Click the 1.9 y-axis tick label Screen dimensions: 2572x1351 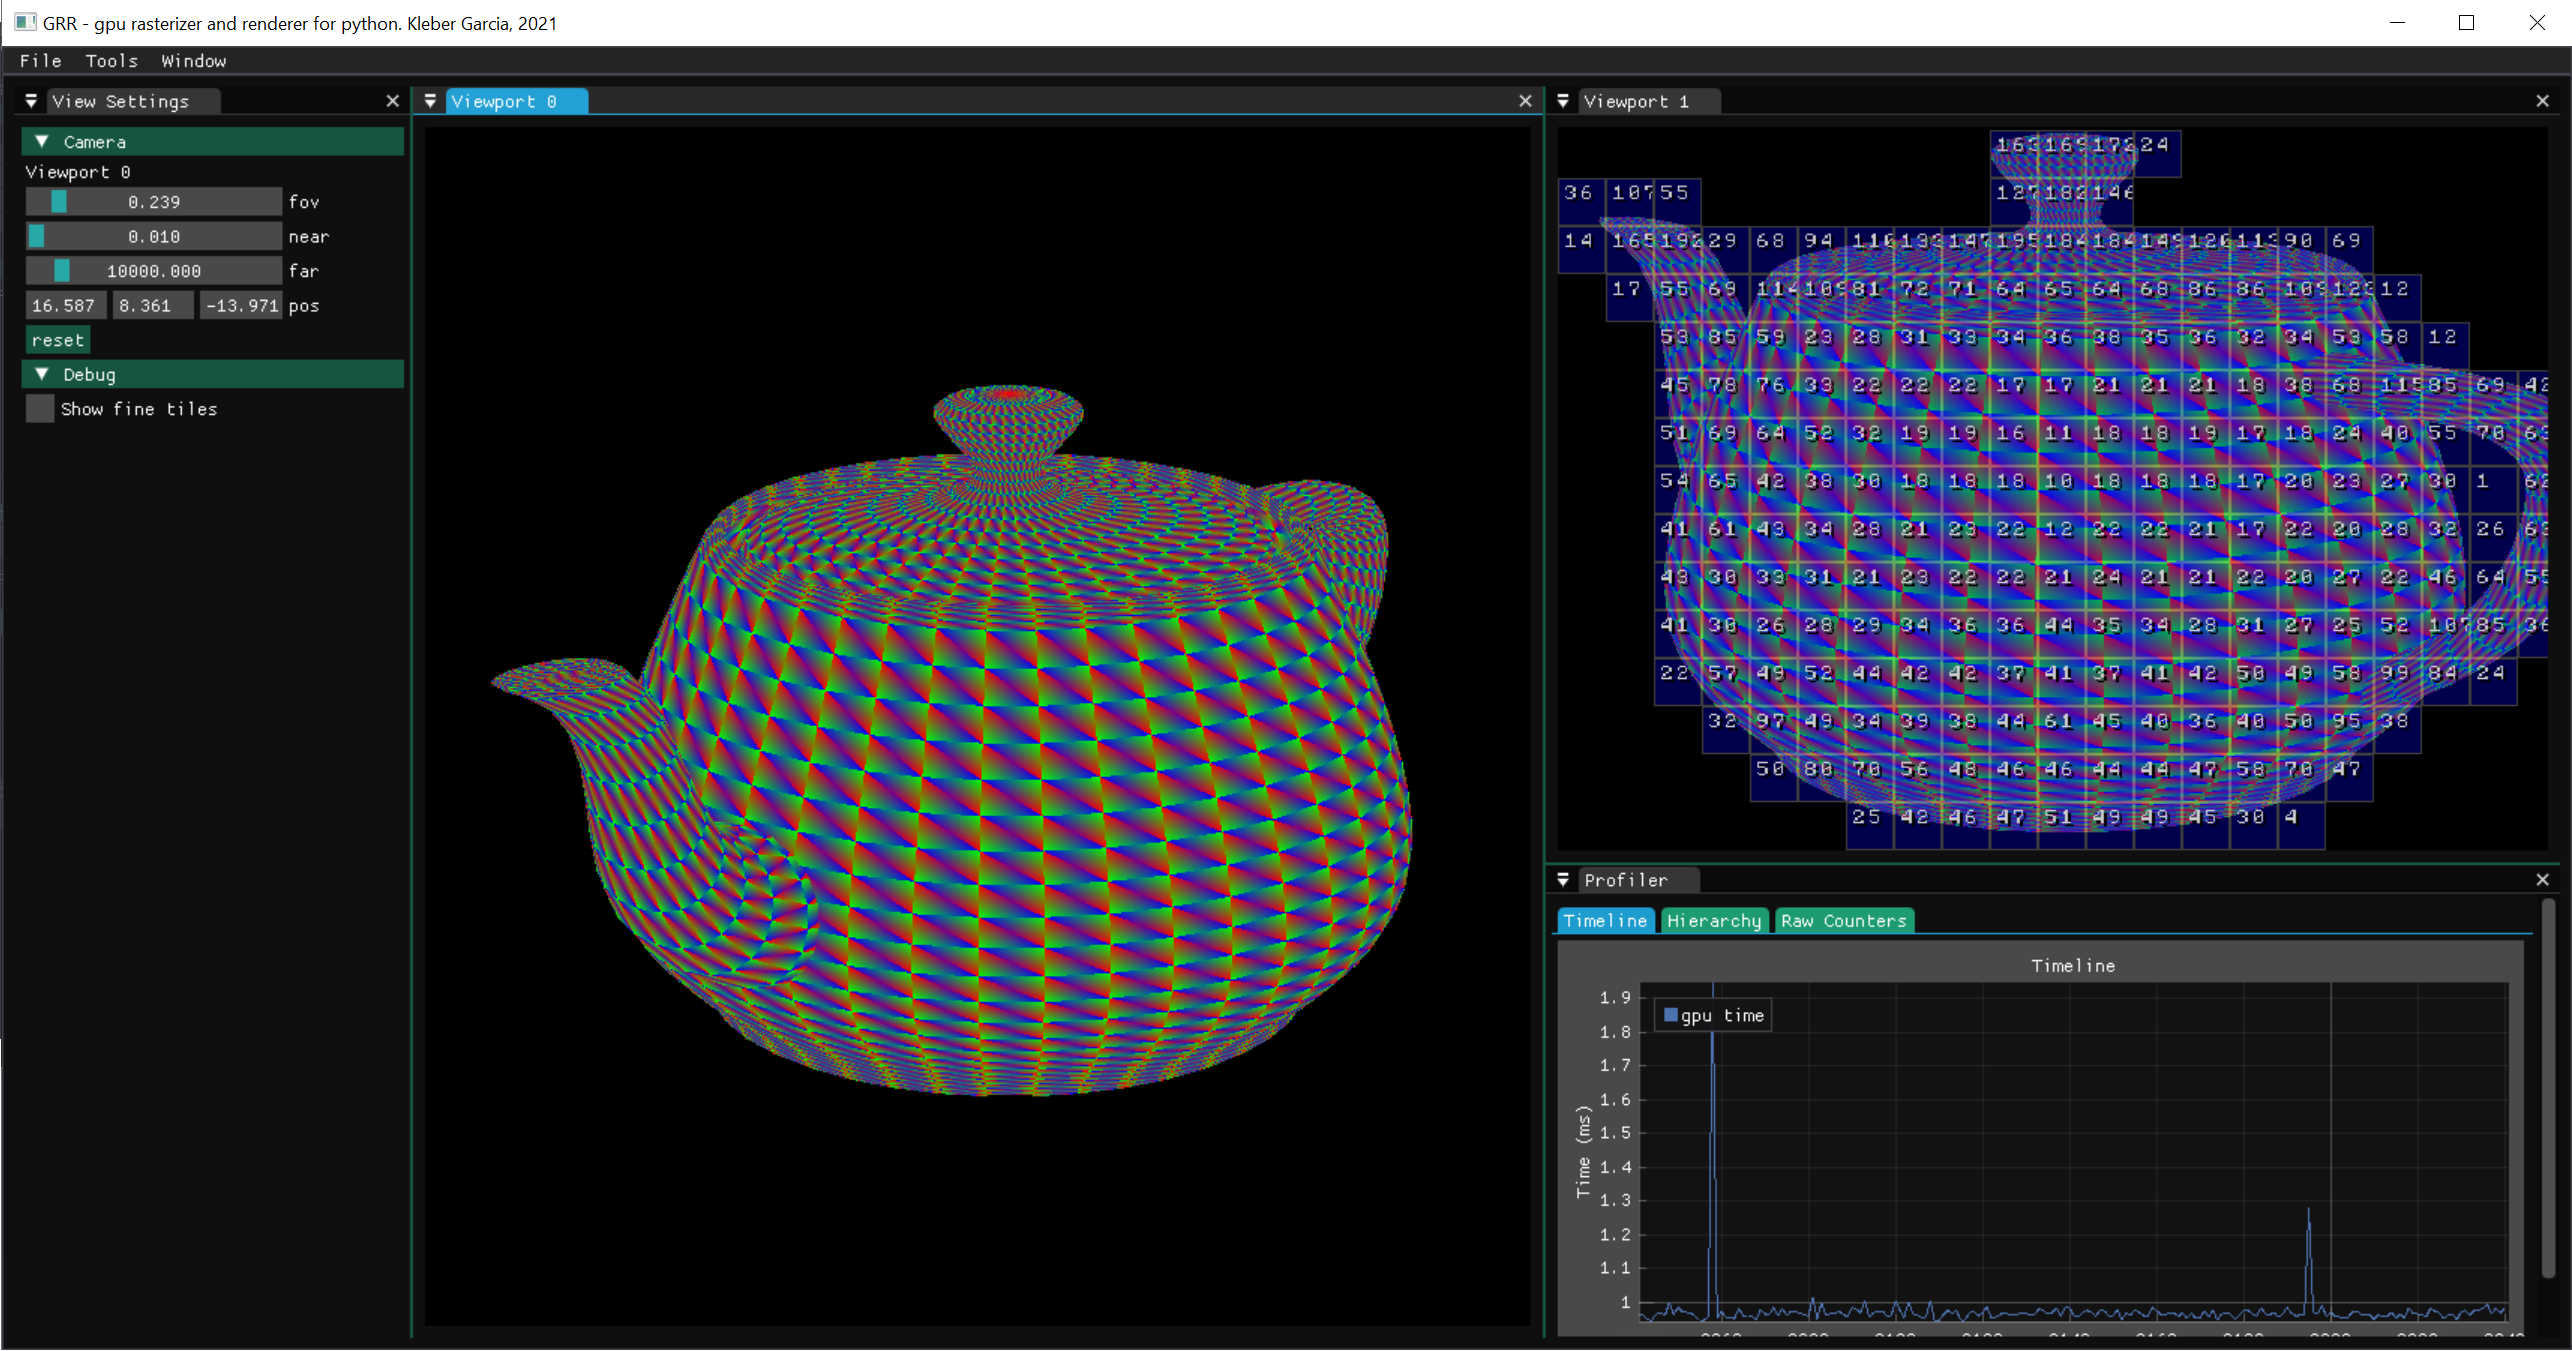[x=1615, y=998]
